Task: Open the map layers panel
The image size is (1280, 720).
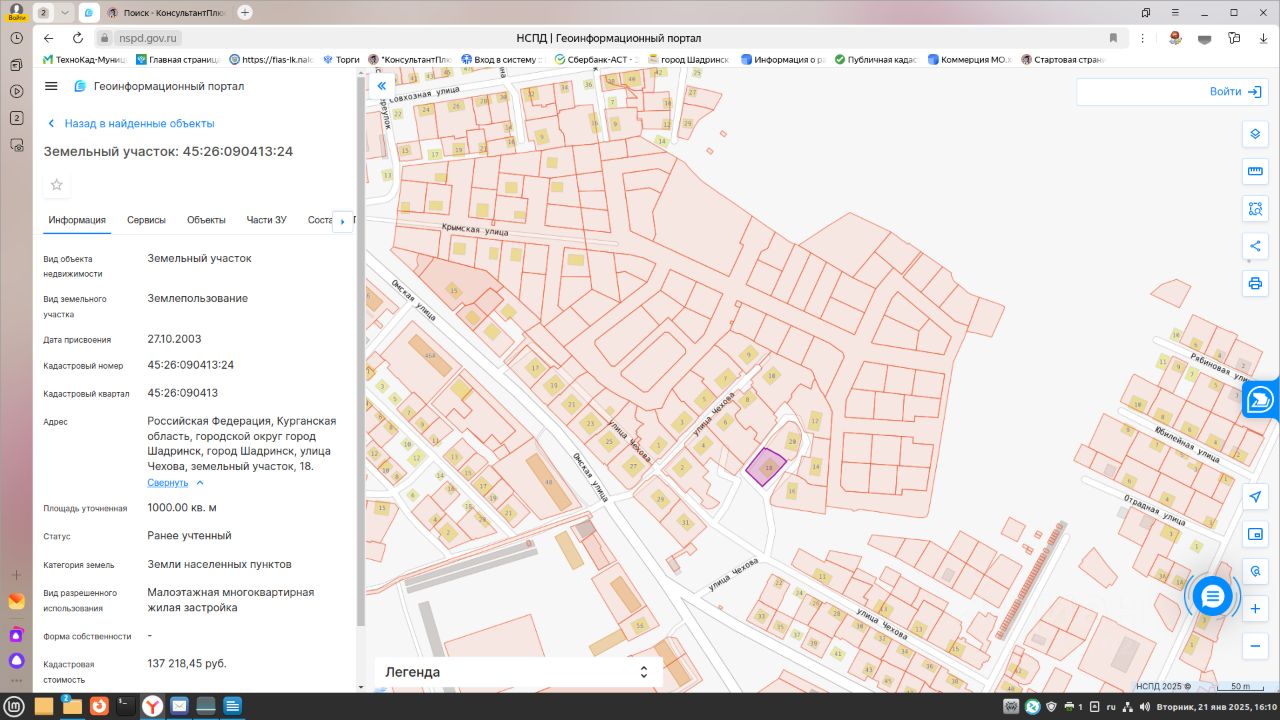Action: coord(1255,135)
